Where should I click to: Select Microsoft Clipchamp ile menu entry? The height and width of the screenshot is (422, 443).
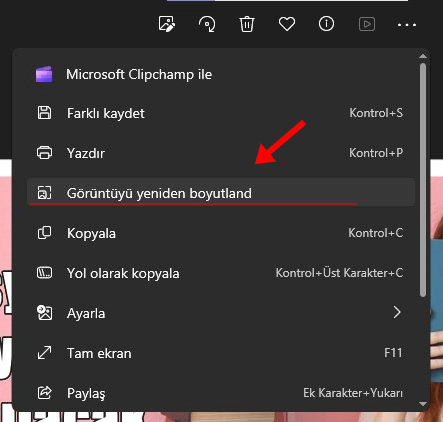pyautogui.click(x=221, y=74)
